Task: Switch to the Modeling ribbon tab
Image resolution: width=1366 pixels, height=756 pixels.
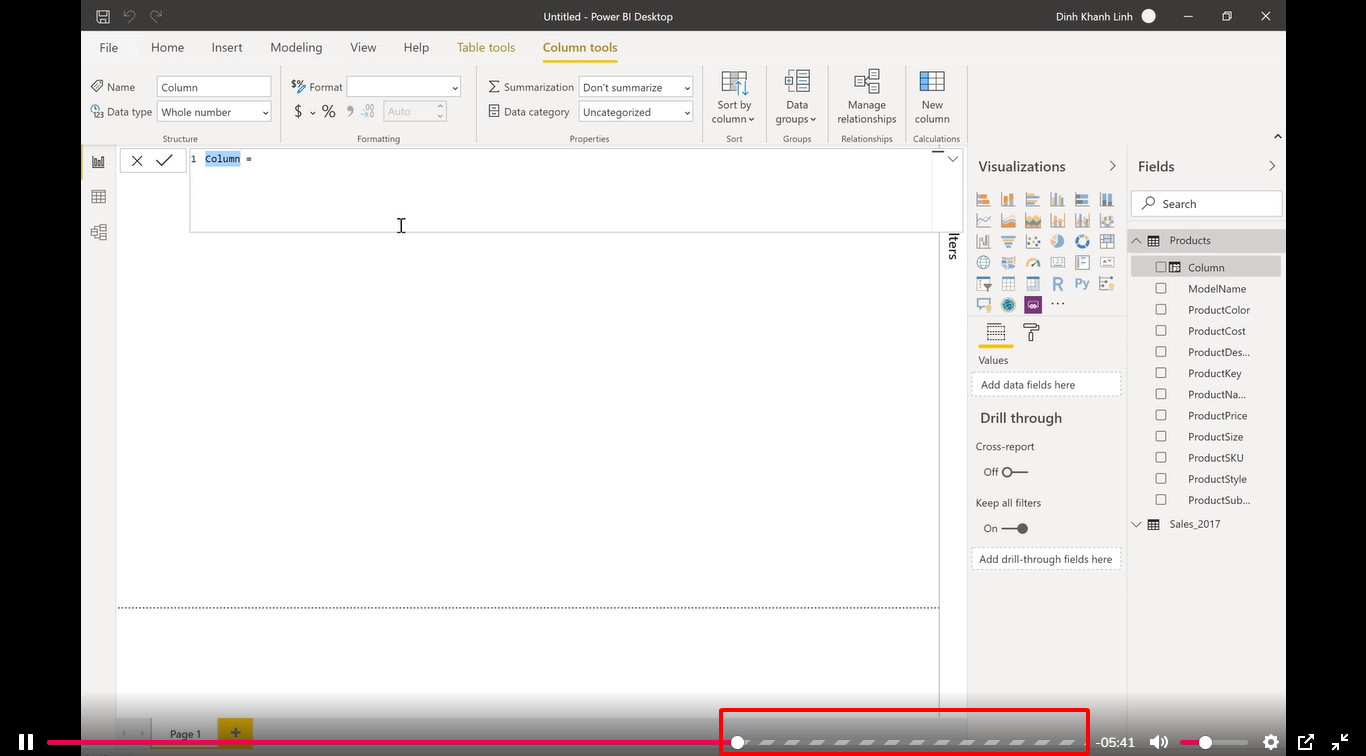Action: point(296,47)
